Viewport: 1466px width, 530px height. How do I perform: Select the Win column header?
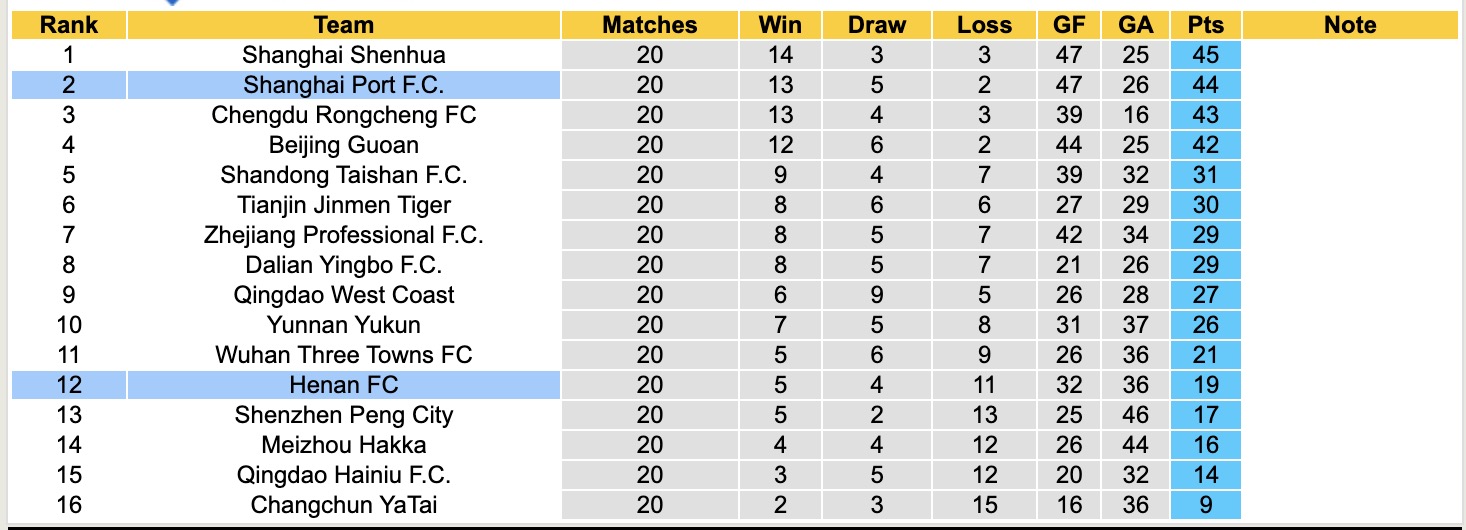[x=780, y=26]
